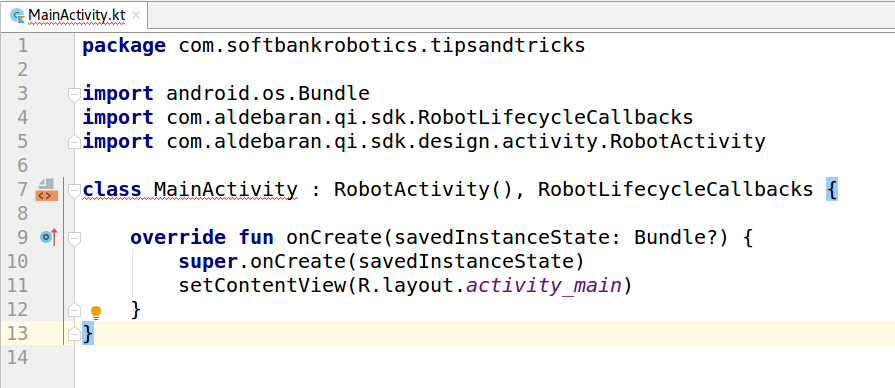Click the highlighted closing brace on line 13

(88, 333)
